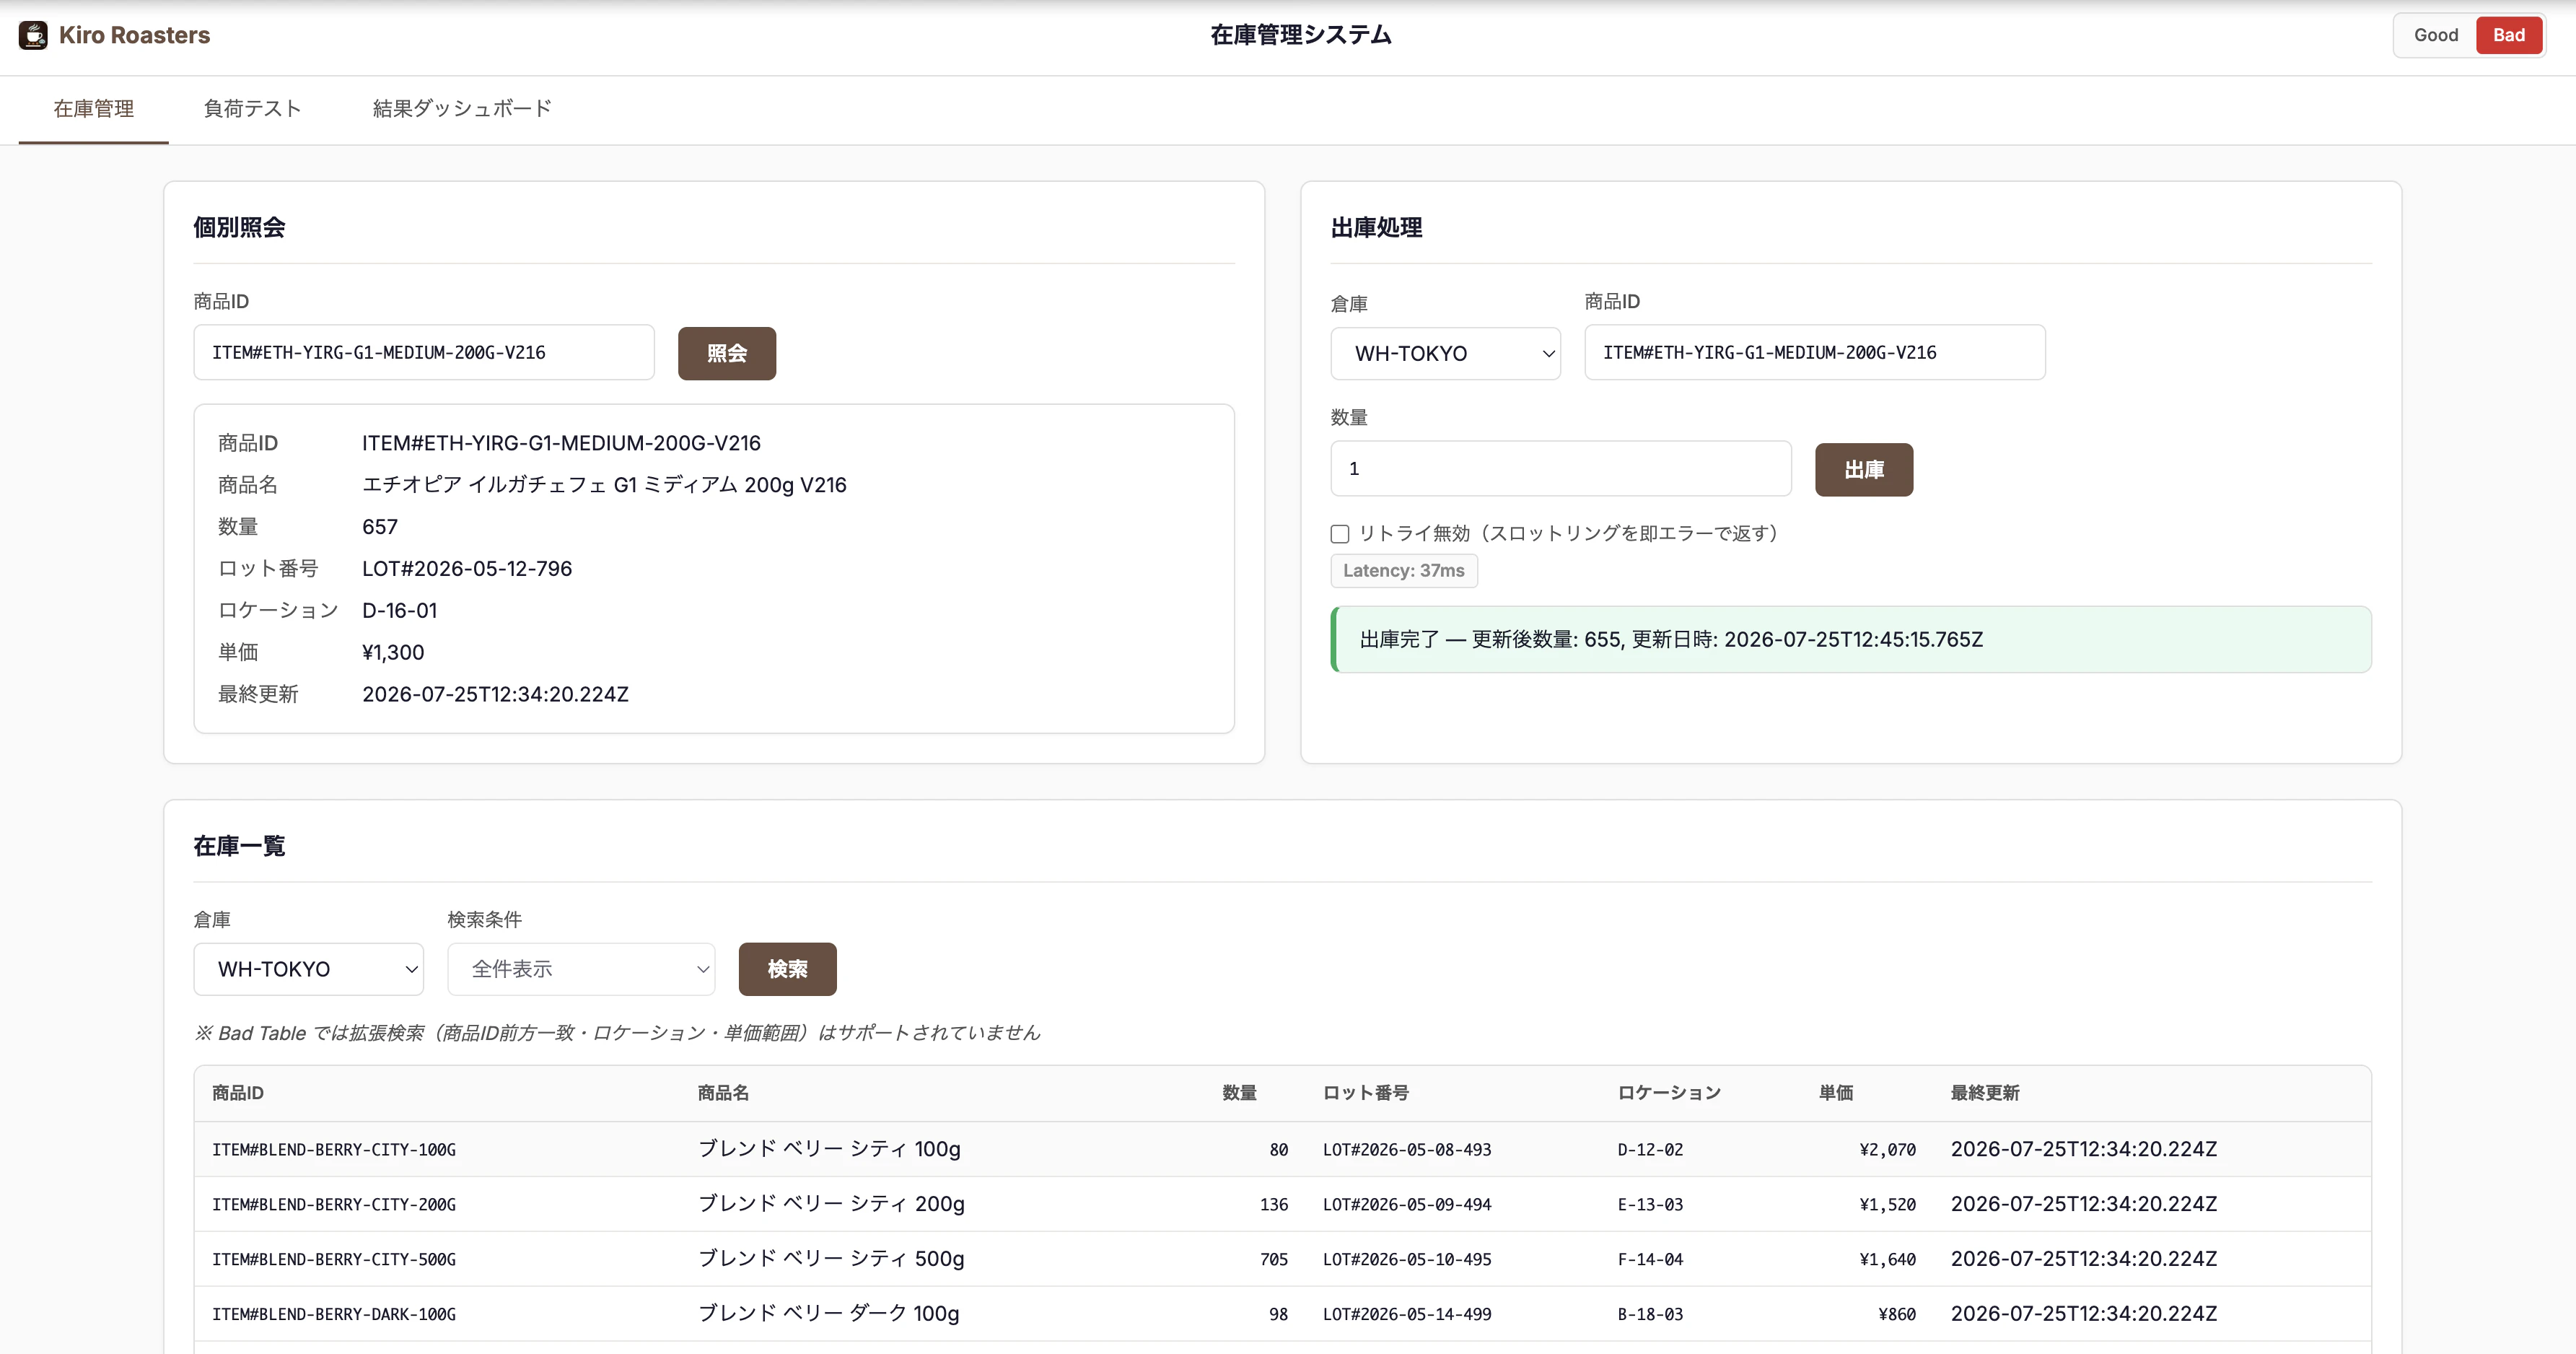Image resolution: width=2576 pixels, height=1354 pixels.
Task: Click location cell D-12-02
Action: point(1650,1150)
